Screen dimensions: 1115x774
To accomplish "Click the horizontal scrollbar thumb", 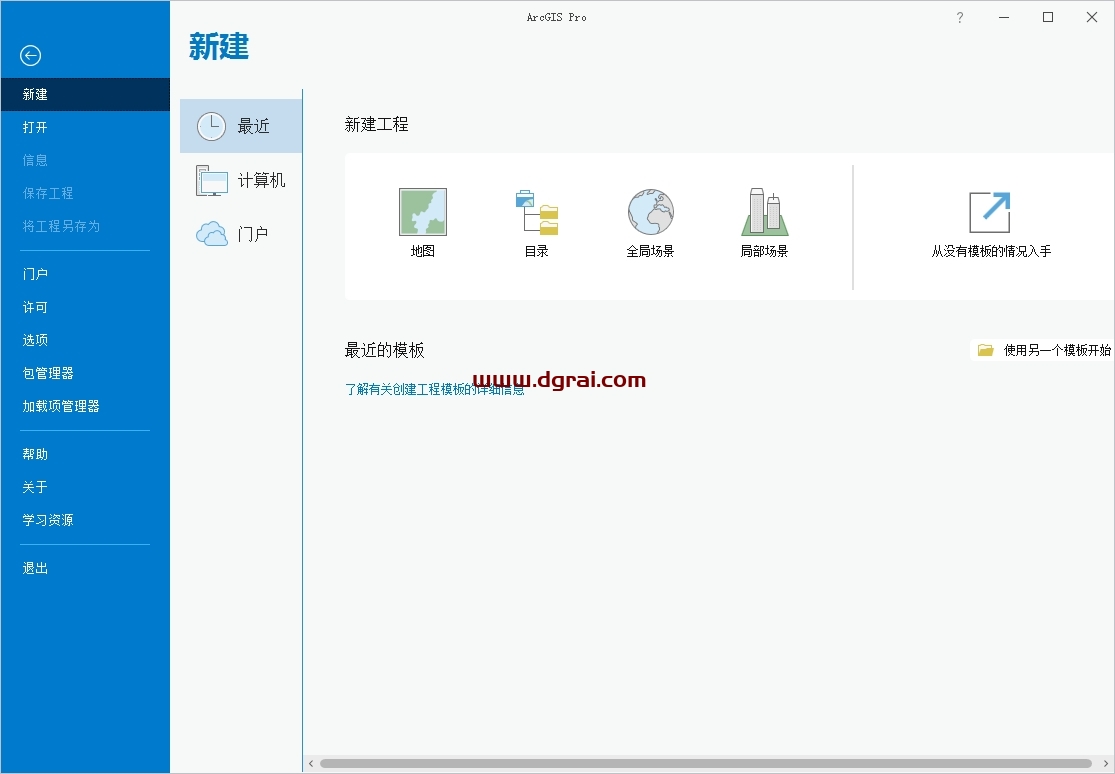I will click(x=705, y=763).
